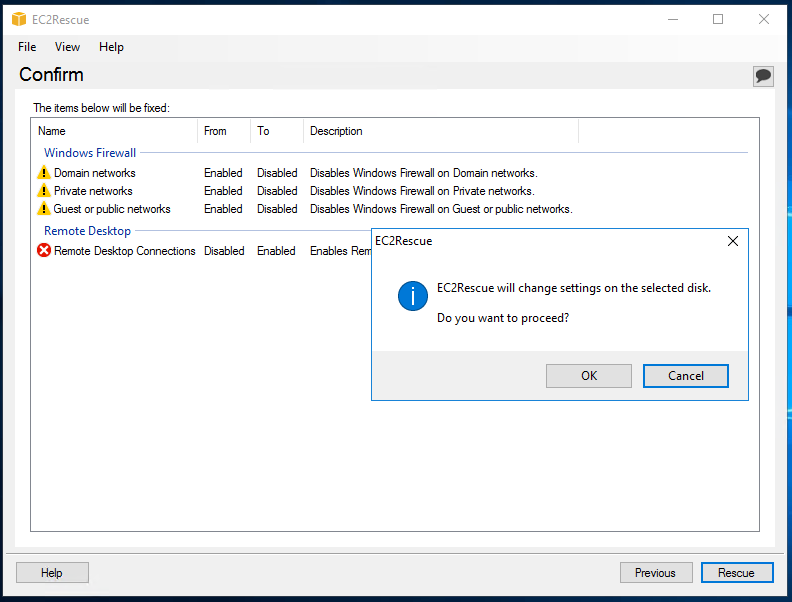Viewport: 792px width, 602px height.
Task: Go back with the Previous button
Action: pyautogui.click(x=656, y=573)
